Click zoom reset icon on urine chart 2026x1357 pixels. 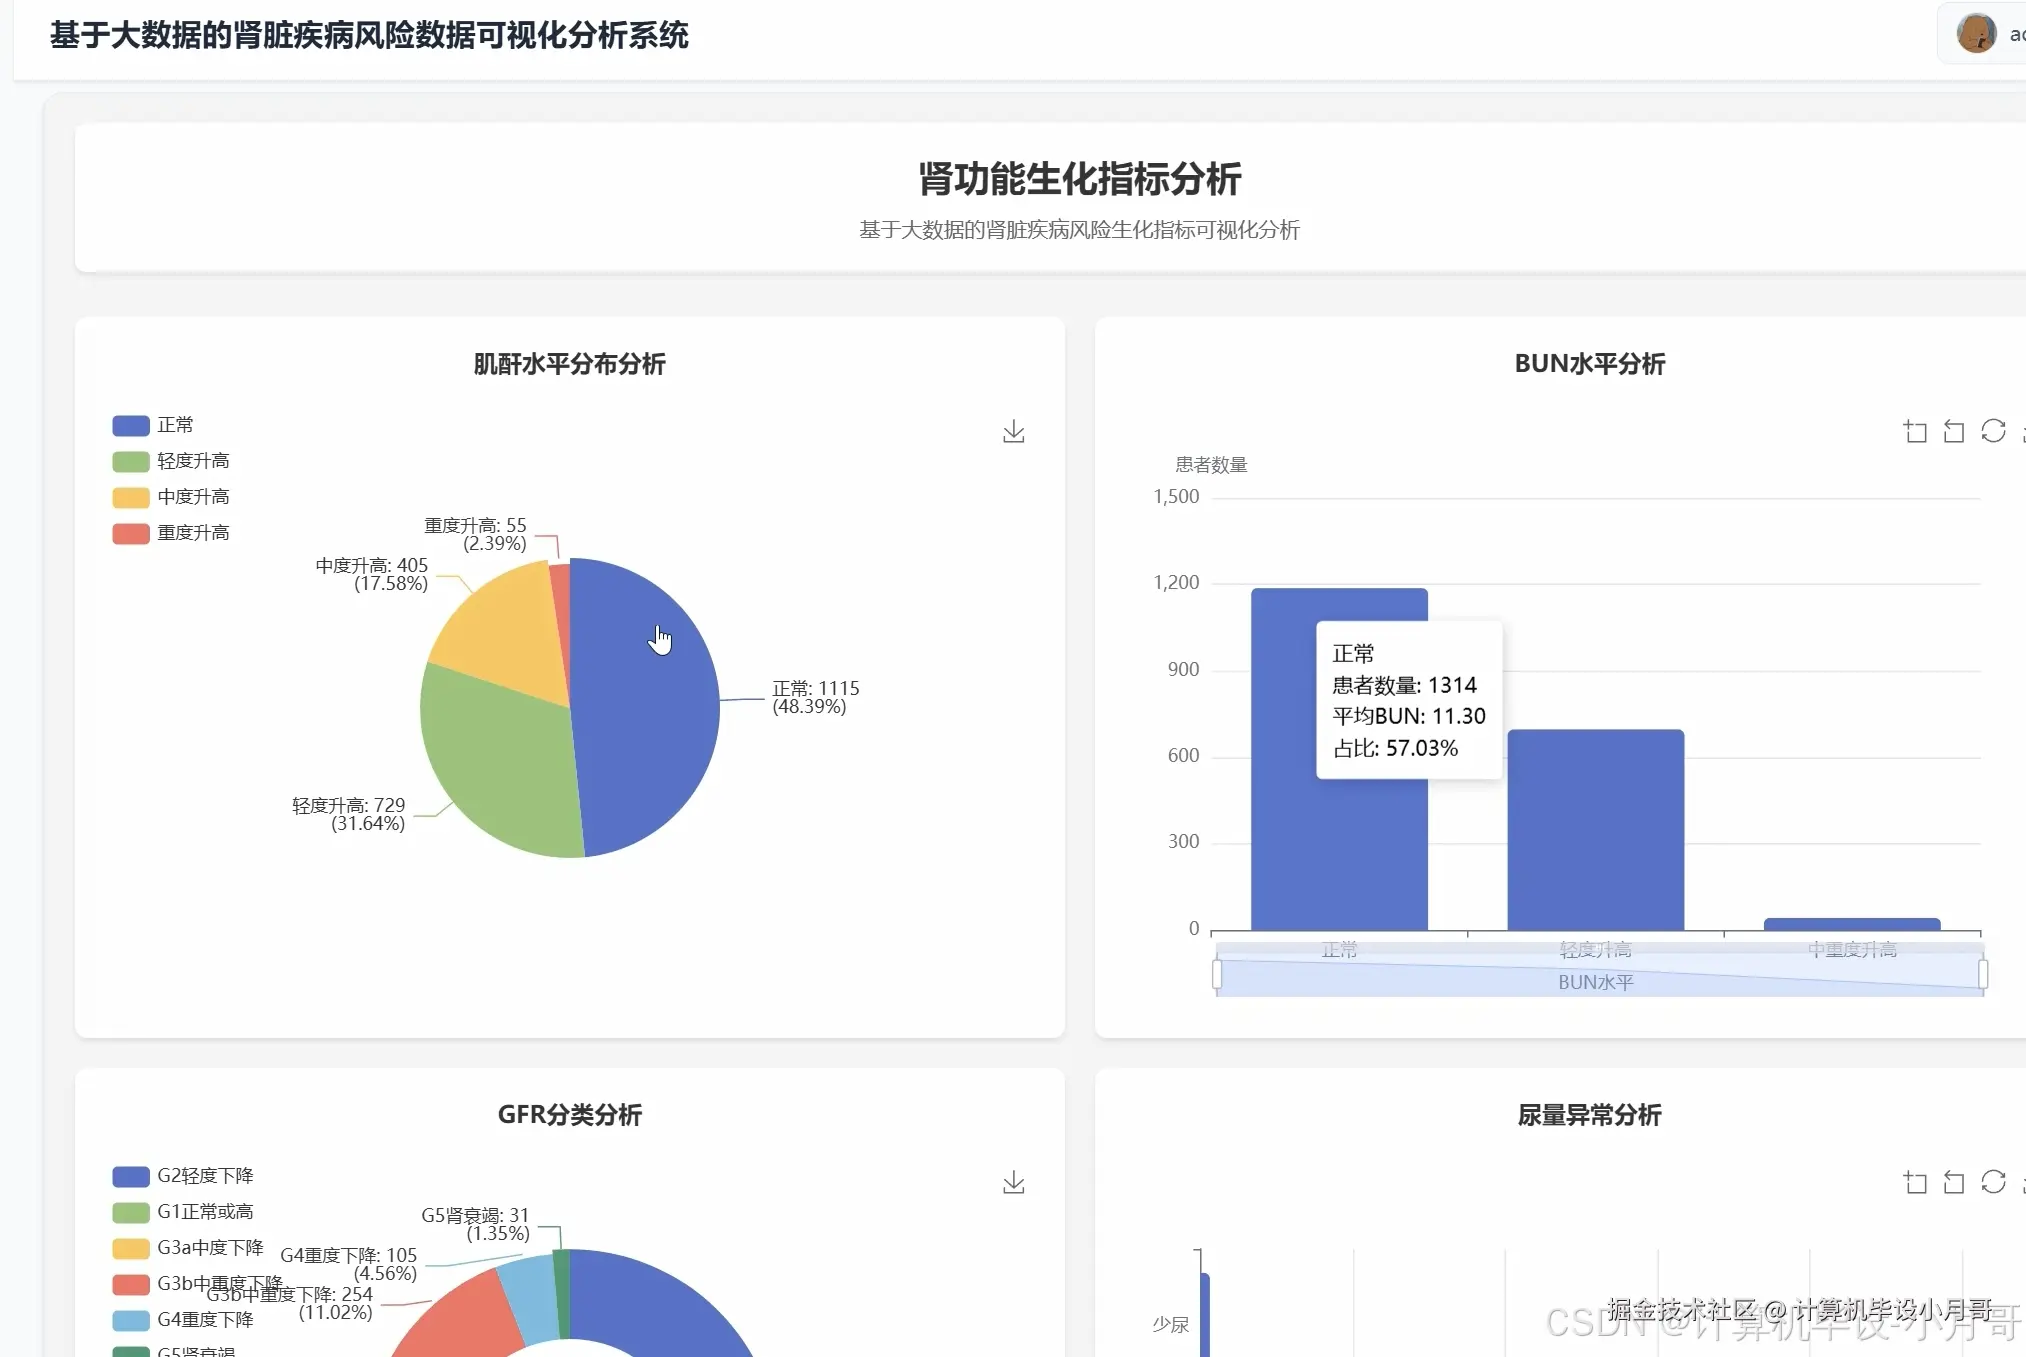point(1953,1182)
